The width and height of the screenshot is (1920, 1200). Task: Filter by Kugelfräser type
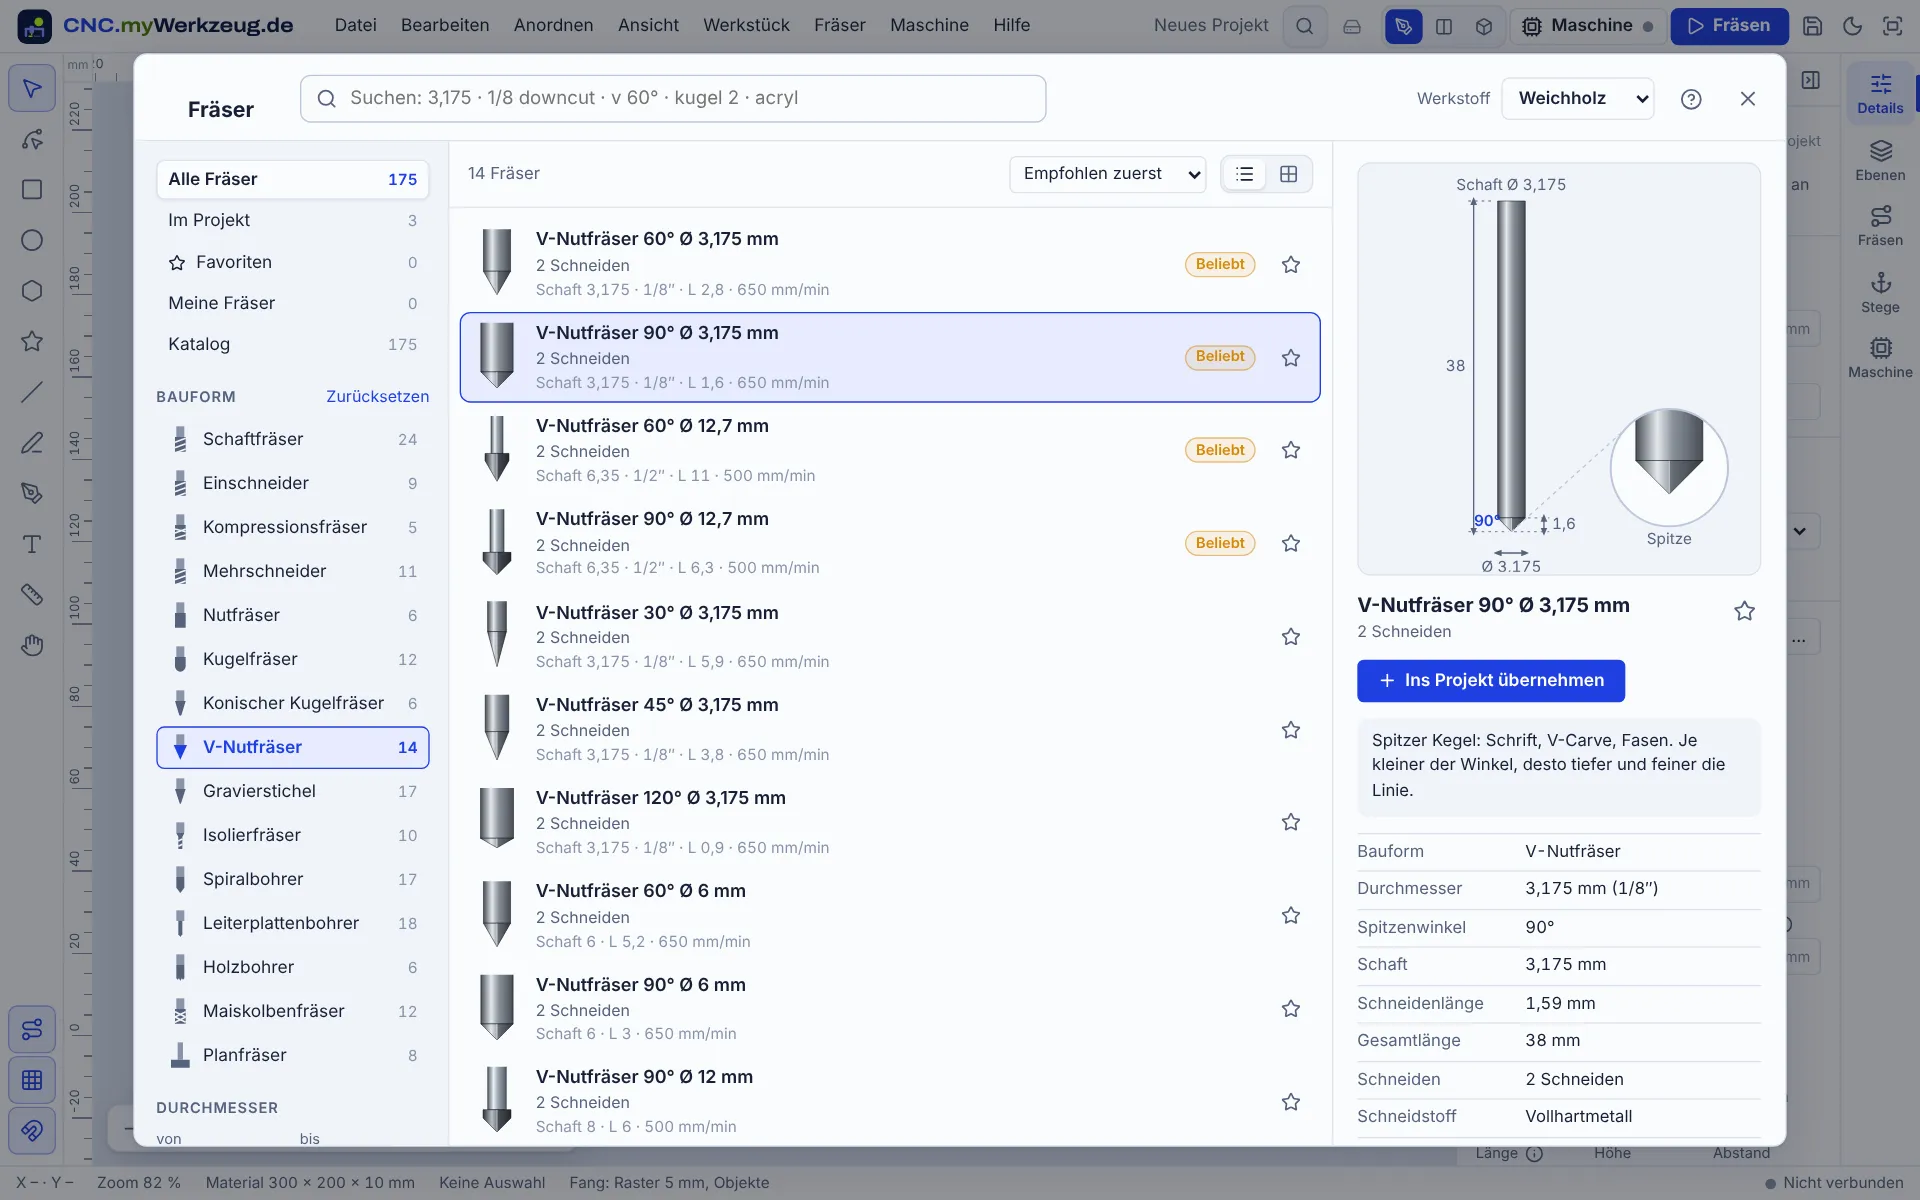[293, 659]
